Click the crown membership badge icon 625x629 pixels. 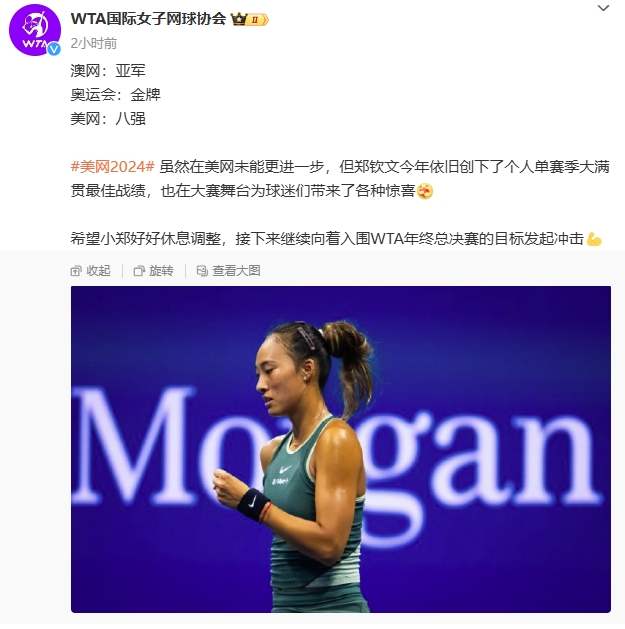coord(238,19)
